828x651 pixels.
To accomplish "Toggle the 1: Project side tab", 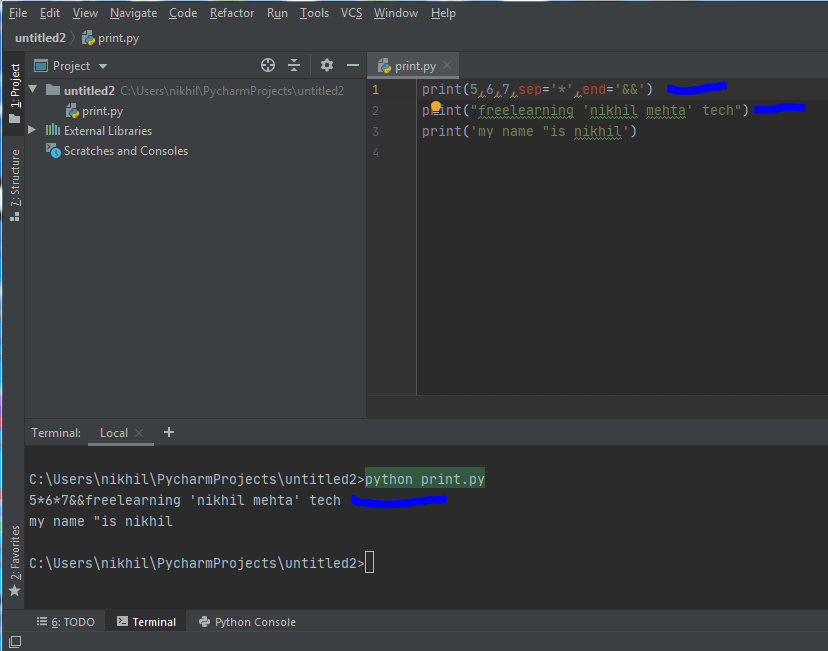I will coord(15,93).
